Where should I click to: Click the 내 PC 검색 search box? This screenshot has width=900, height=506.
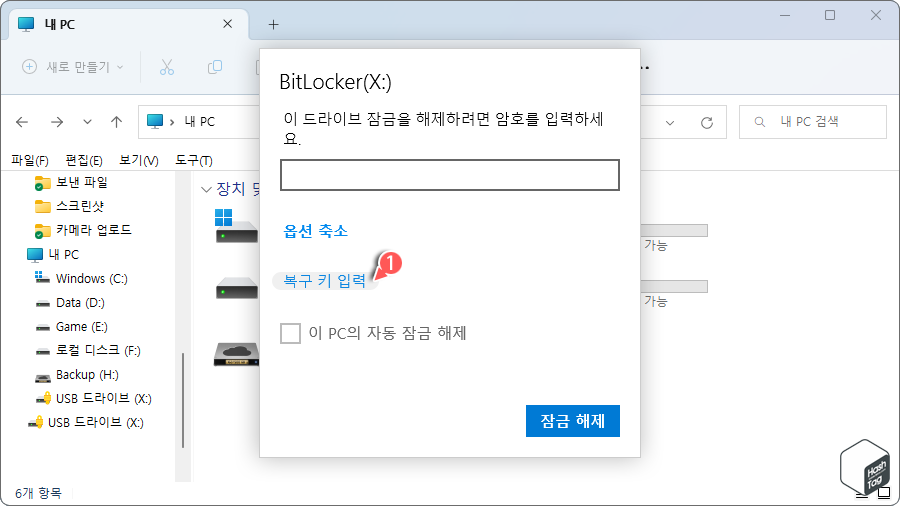[813, 122]
